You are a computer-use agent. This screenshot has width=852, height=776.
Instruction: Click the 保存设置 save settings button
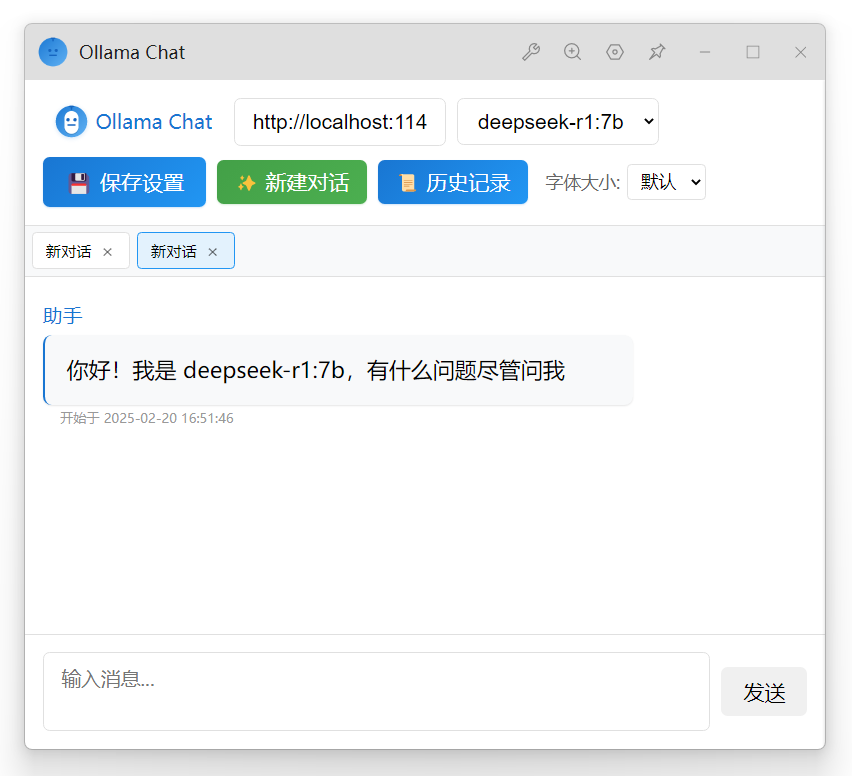click(x=124, y=182)
